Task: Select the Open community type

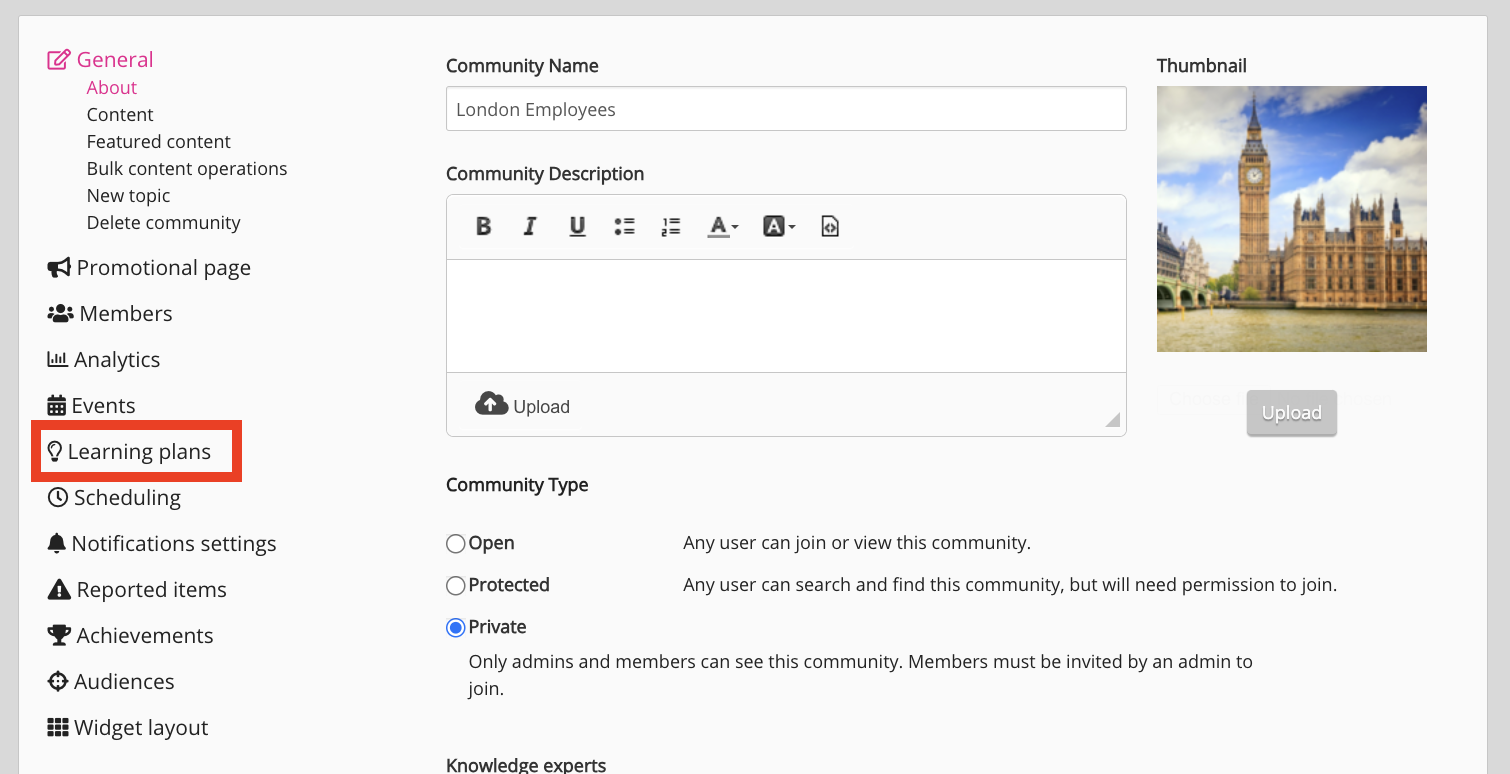Action: [456, 544]
